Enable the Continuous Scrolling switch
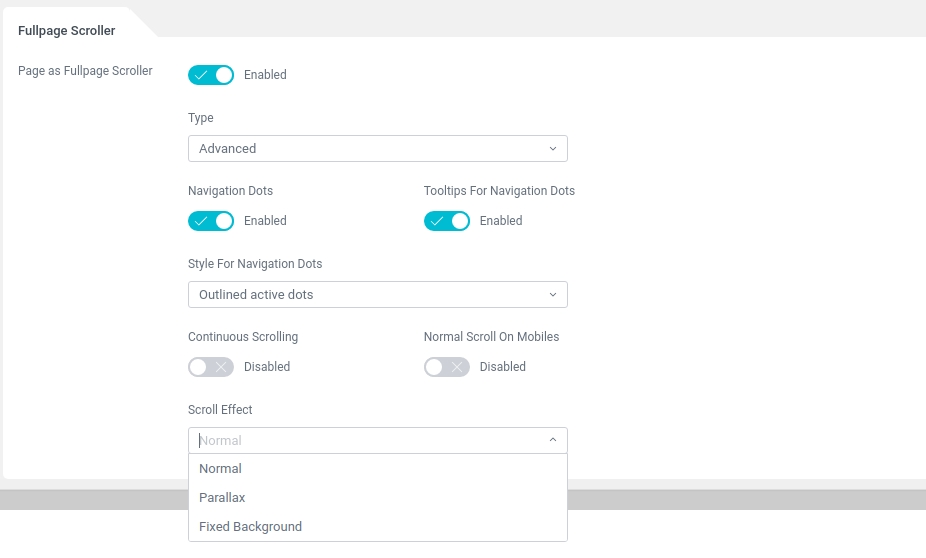This screenshot has width=926, height=558. click(211, 367)
